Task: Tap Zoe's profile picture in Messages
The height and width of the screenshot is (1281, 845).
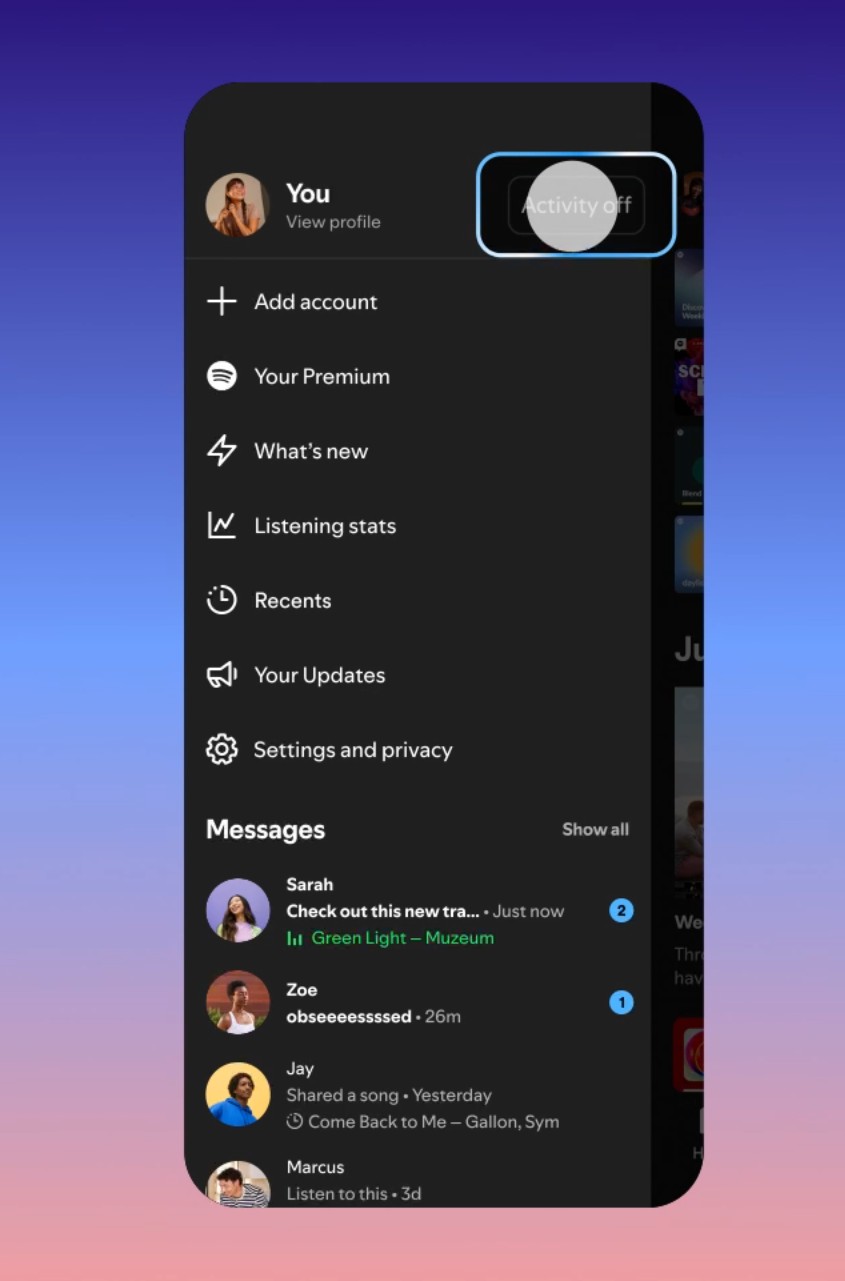Action: [238, 1002]
